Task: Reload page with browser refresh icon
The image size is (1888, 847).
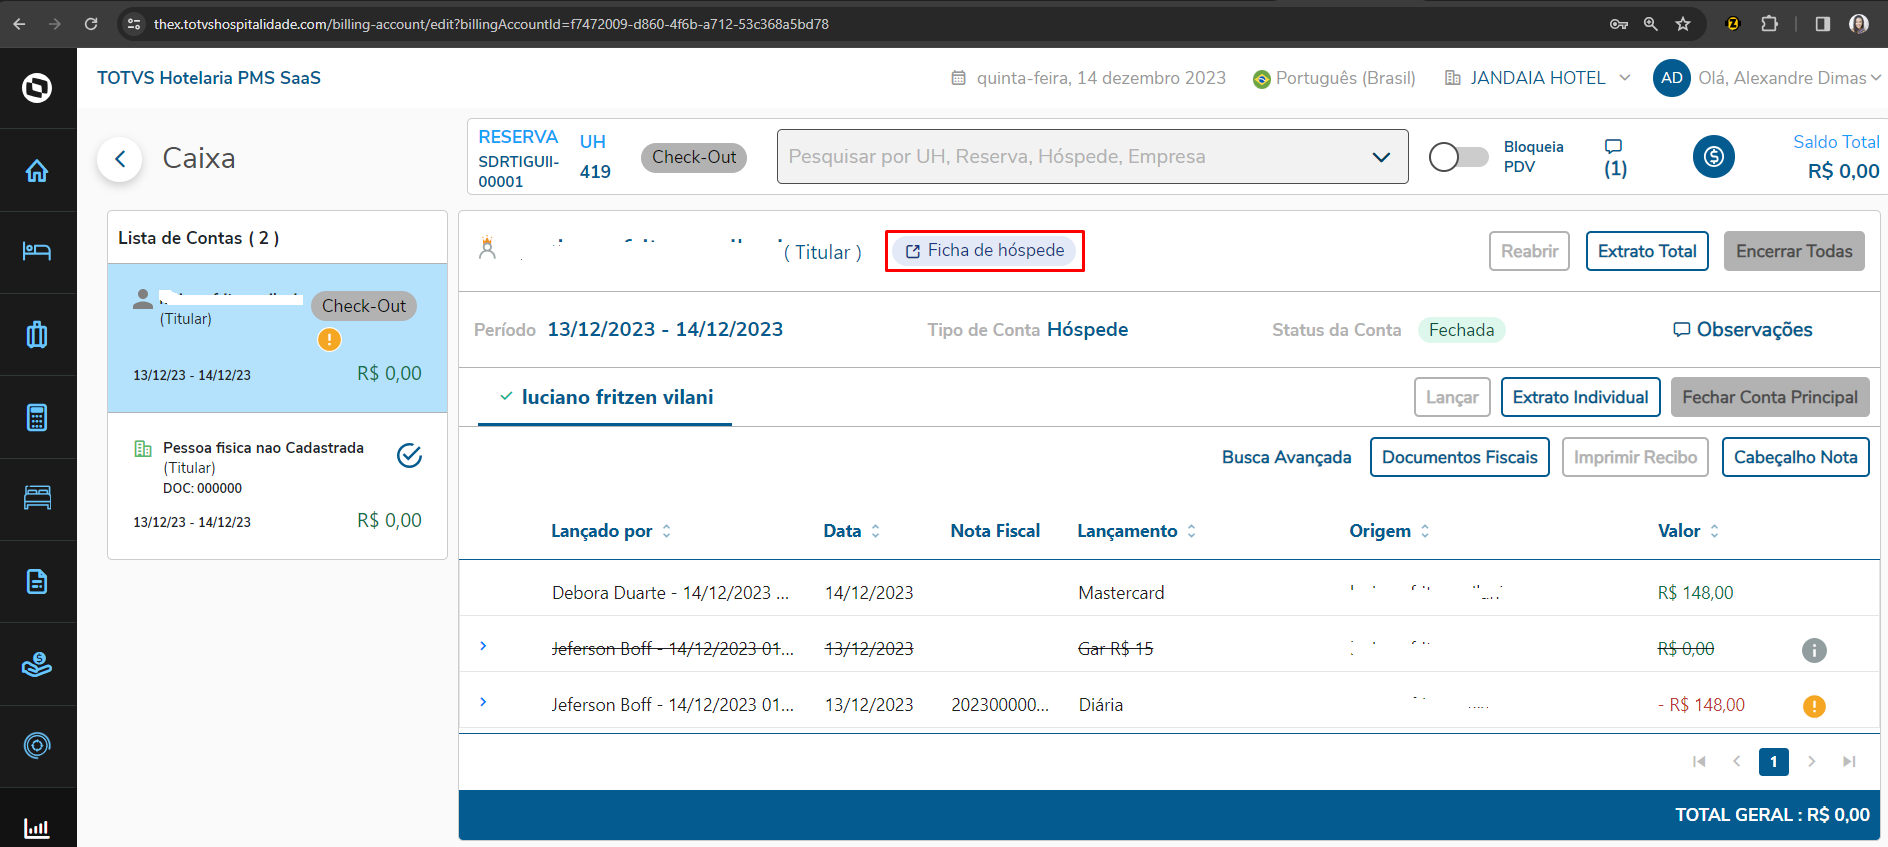Action: point(91,24)
